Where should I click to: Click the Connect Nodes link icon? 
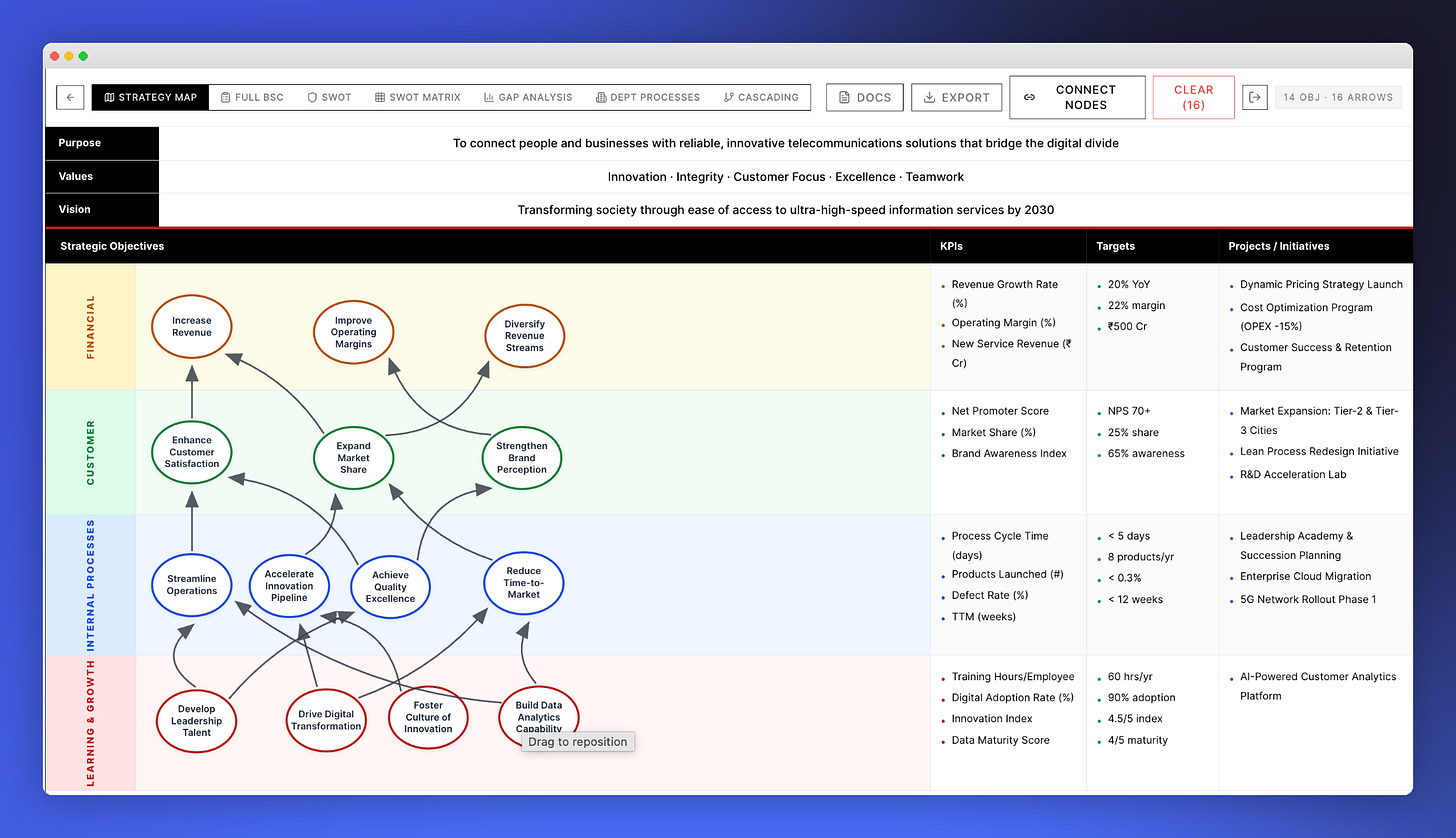tap(1031, 97)
